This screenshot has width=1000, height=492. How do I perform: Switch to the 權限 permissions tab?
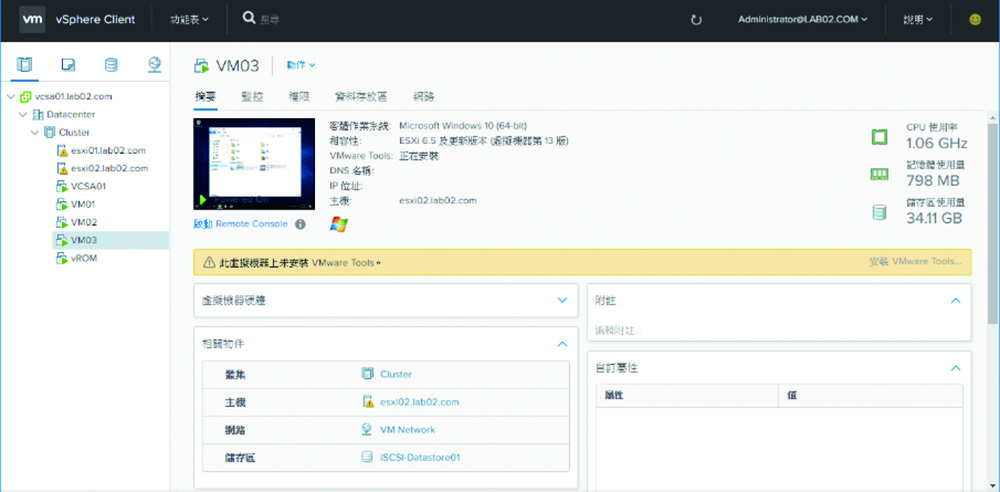[299, 97]
